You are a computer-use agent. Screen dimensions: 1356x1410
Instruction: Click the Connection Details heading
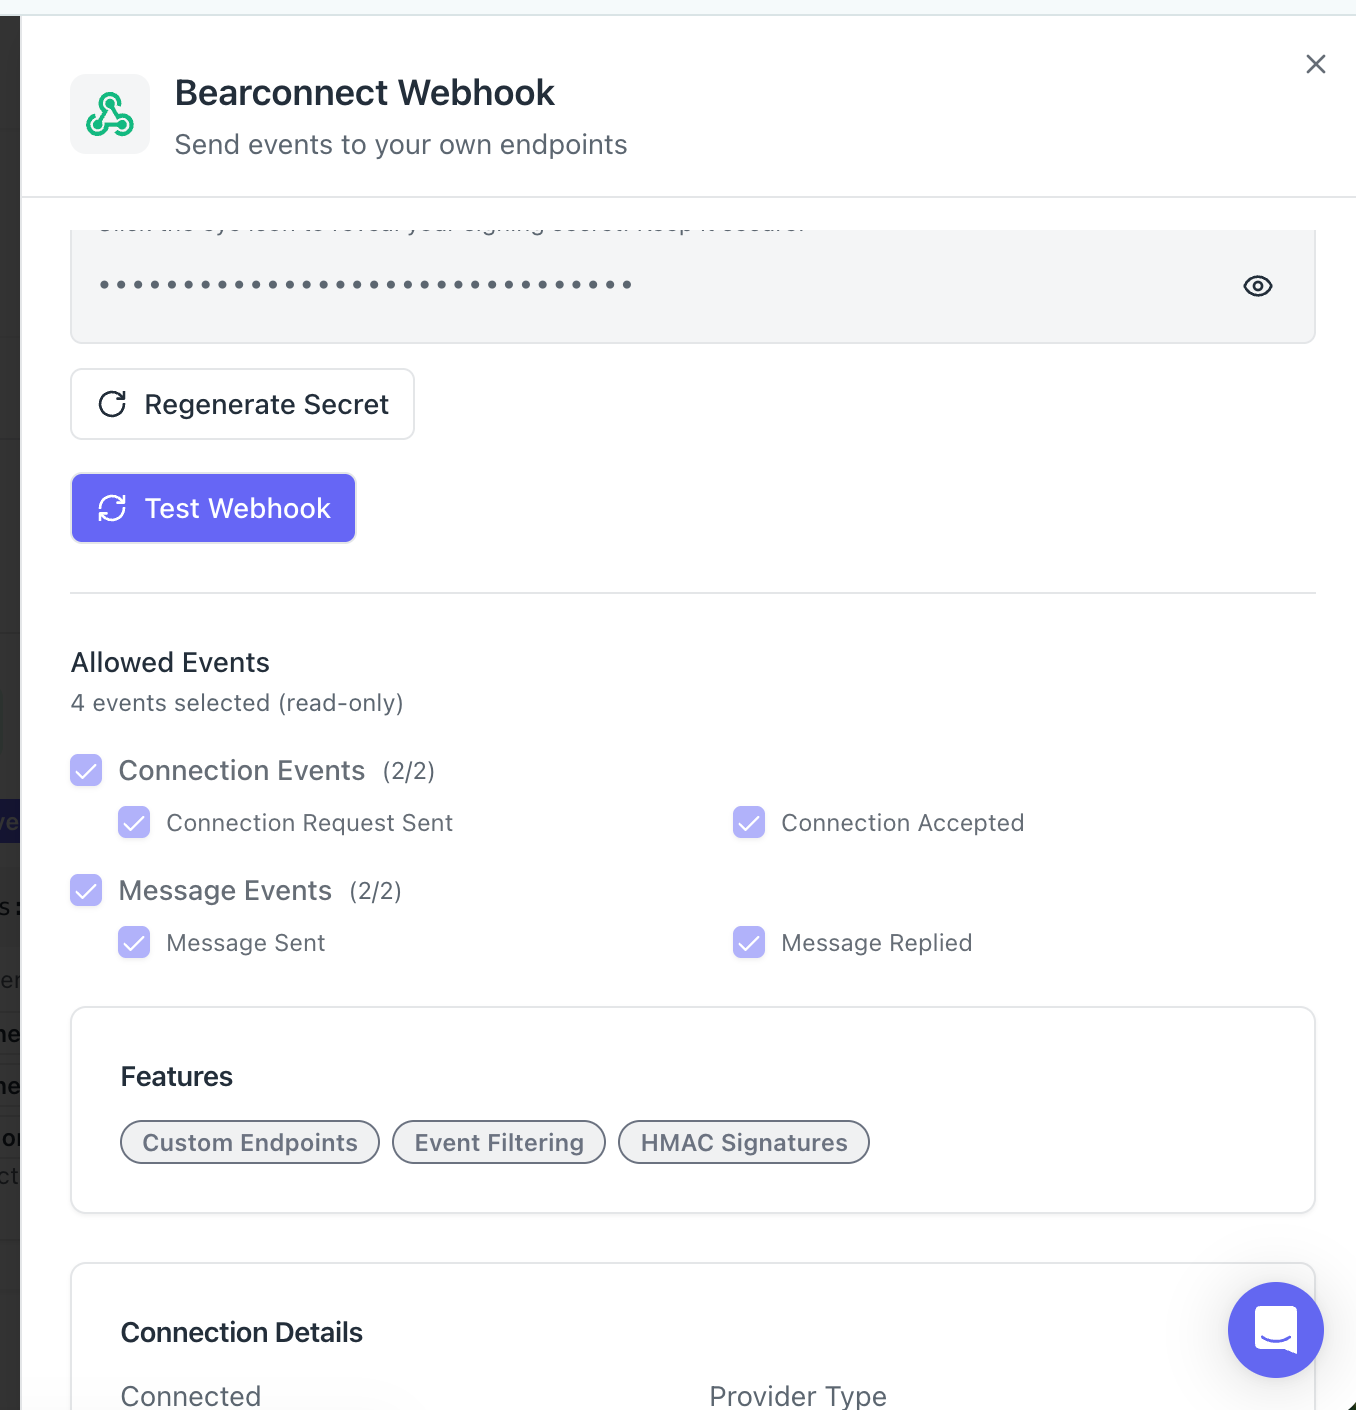pos(242,1332)
